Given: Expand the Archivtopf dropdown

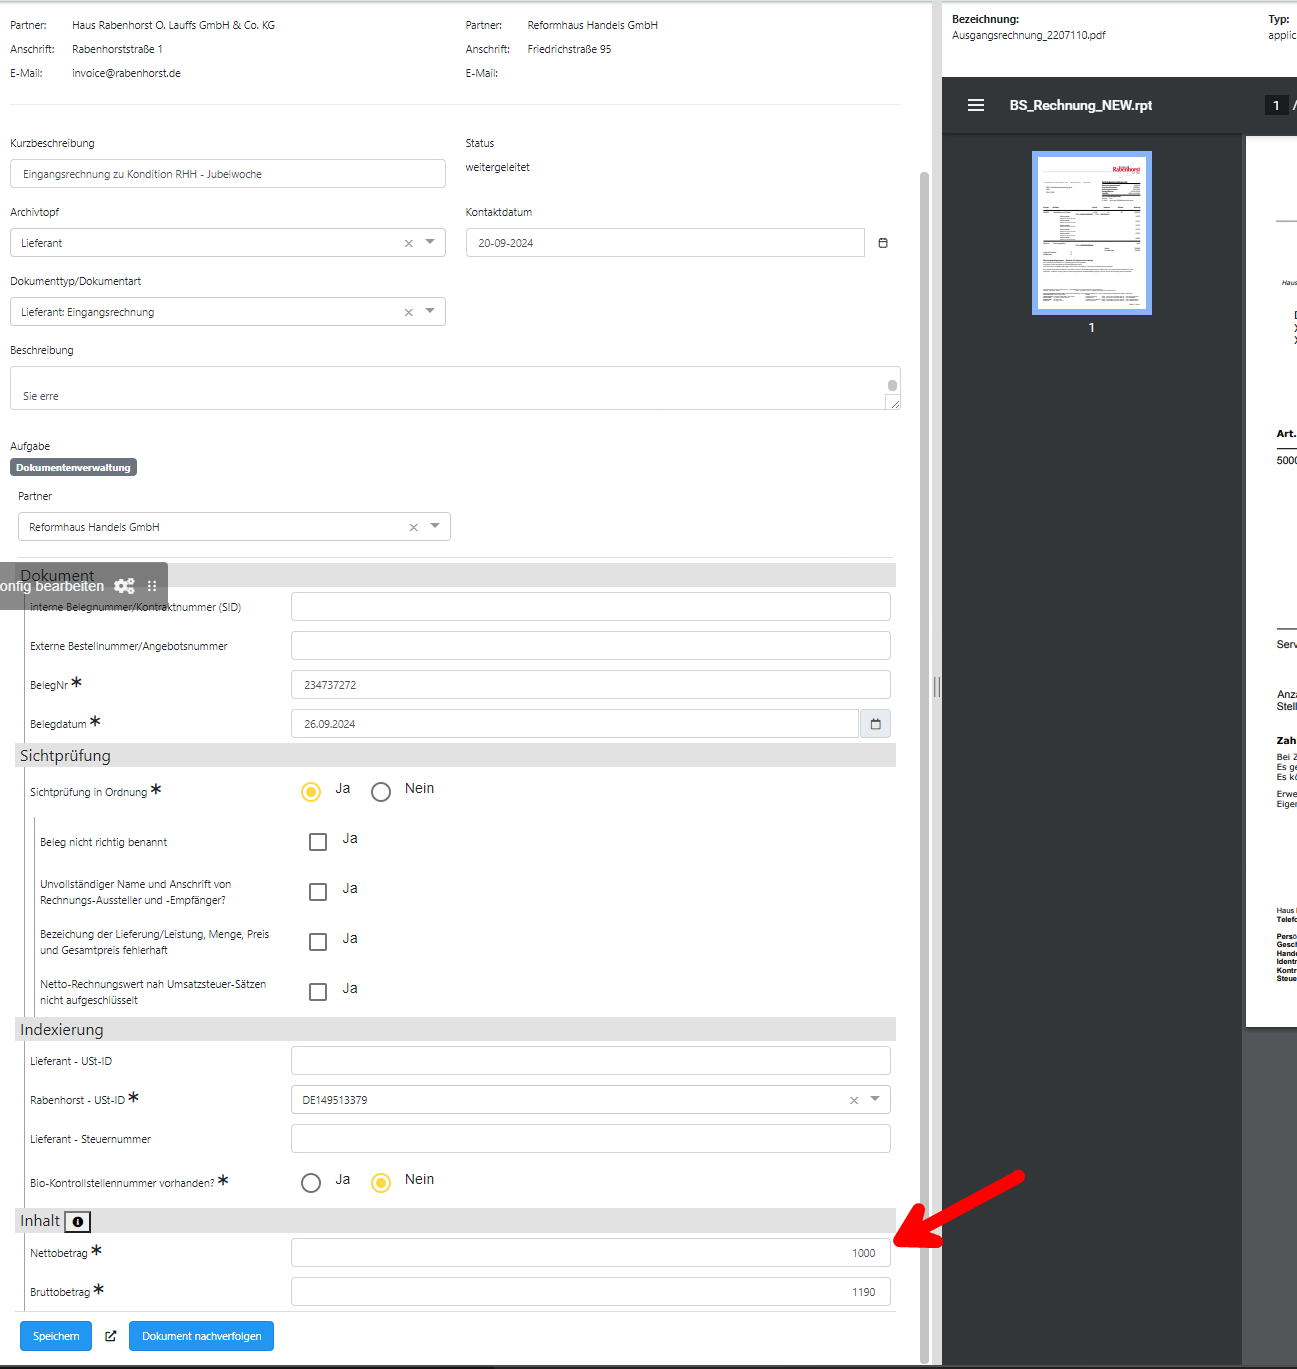Looking at the screenshot, I should coord(430,242).
